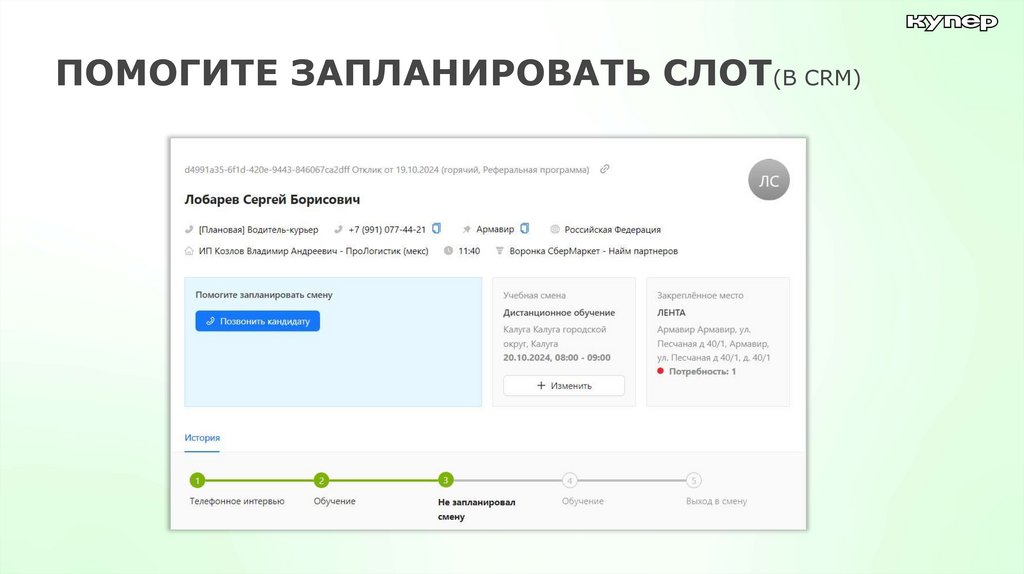
Task: Click the Изменить button under training shift
Action: [564, 385]
